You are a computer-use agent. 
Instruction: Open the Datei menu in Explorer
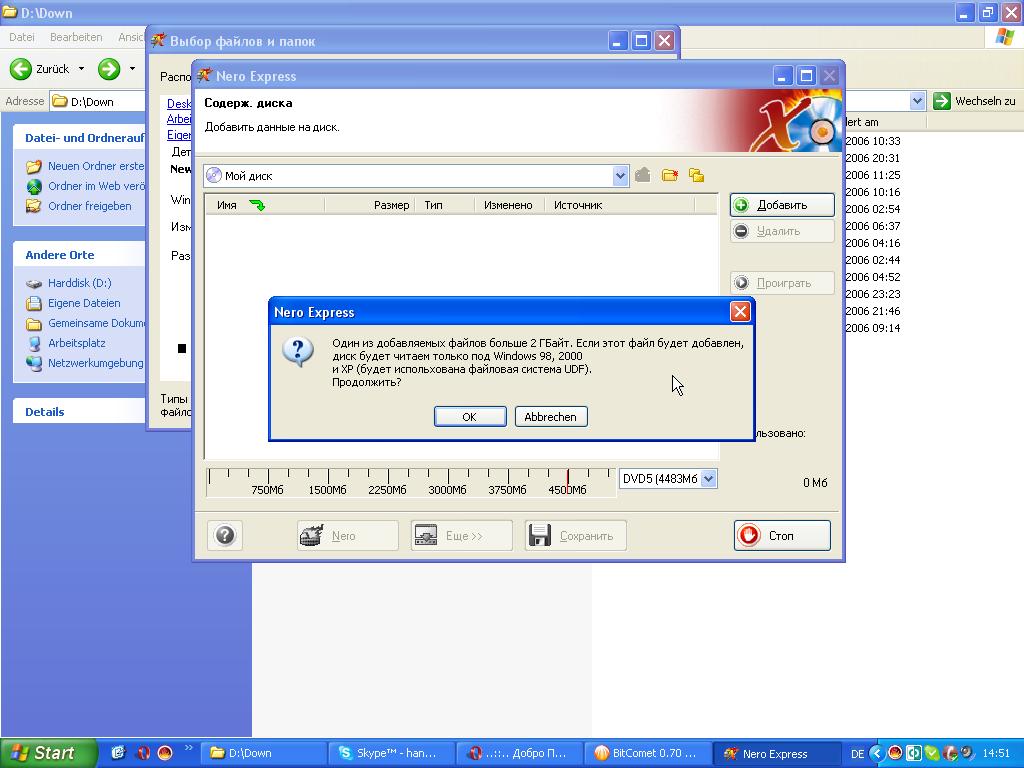coord(22,37)
